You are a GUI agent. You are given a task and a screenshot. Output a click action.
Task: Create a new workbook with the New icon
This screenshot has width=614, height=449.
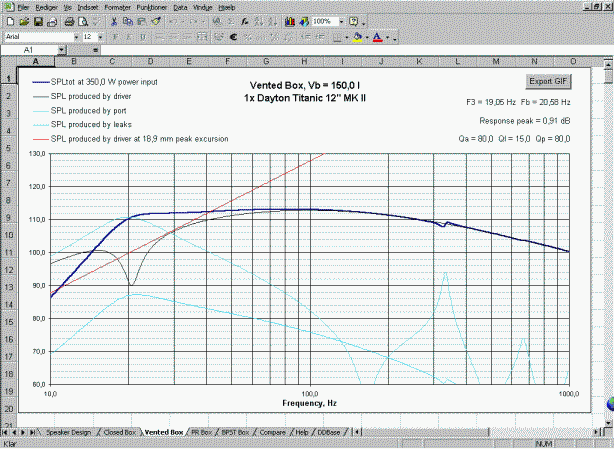[11, 22]
